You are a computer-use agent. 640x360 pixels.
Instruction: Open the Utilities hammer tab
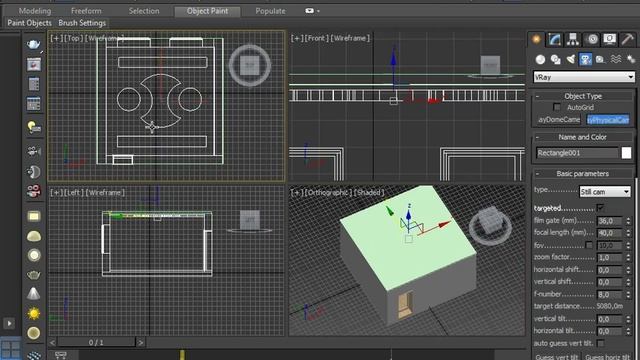click(627, 39)
